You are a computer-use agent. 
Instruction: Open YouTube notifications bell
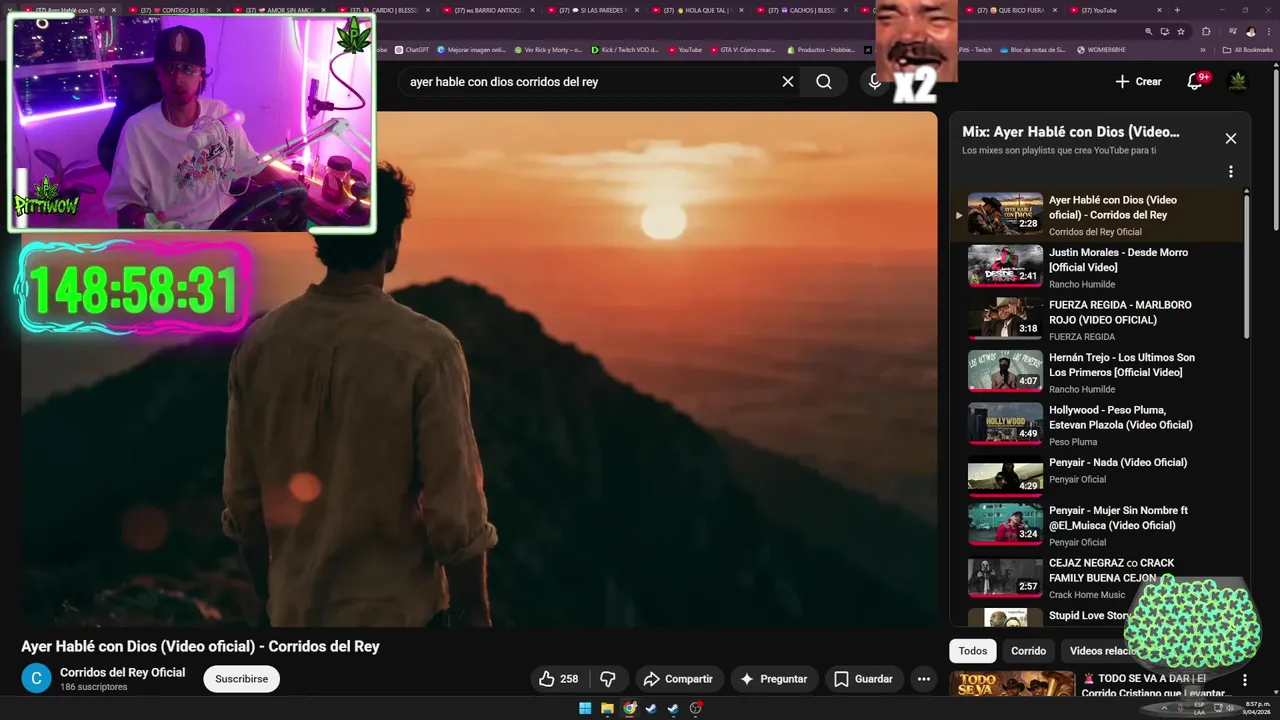[x=1195, y=82]
